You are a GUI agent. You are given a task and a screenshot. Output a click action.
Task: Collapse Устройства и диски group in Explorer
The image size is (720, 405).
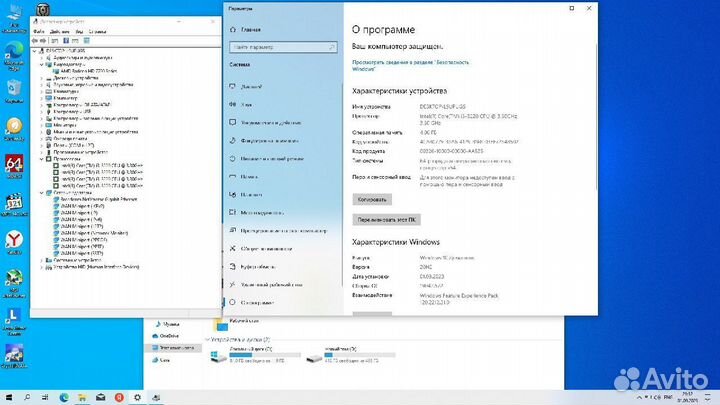pyautogui.click(x=207, y=339)
